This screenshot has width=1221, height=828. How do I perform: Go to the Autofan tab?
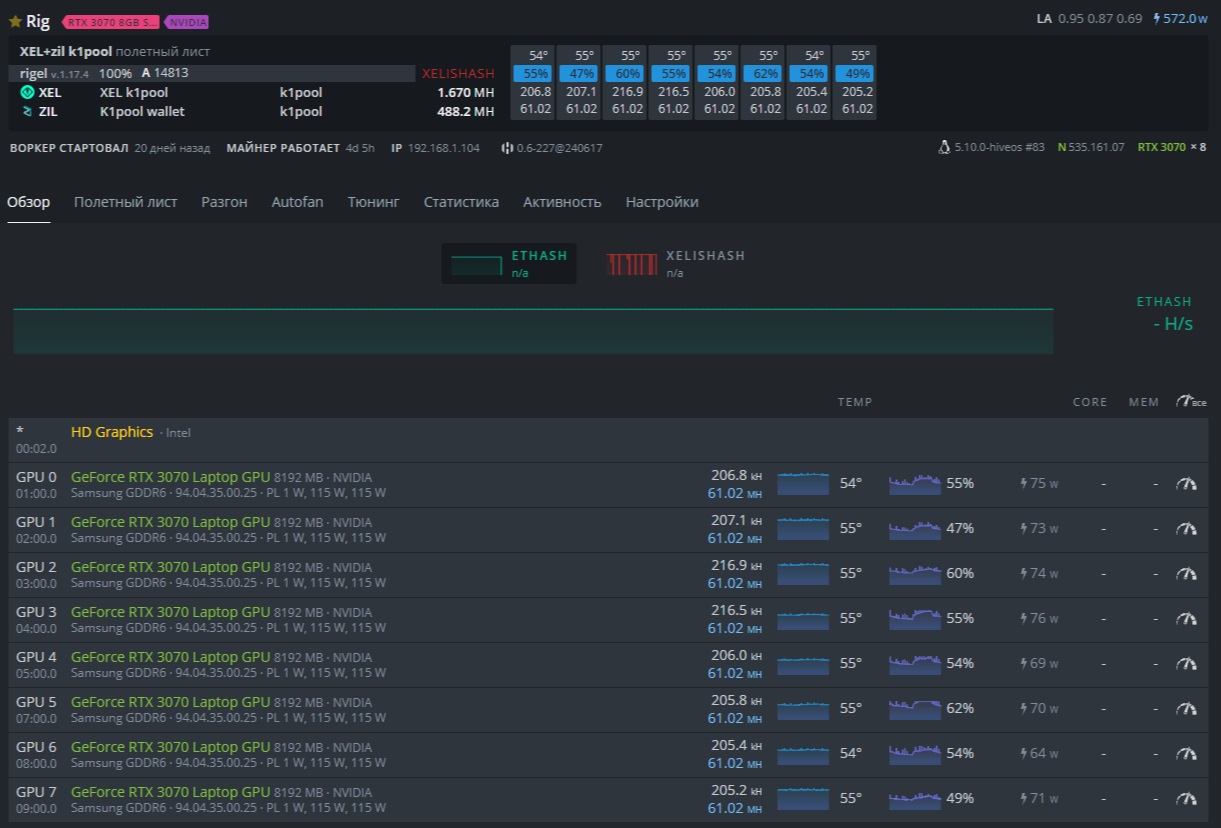(x=297, y=202)
